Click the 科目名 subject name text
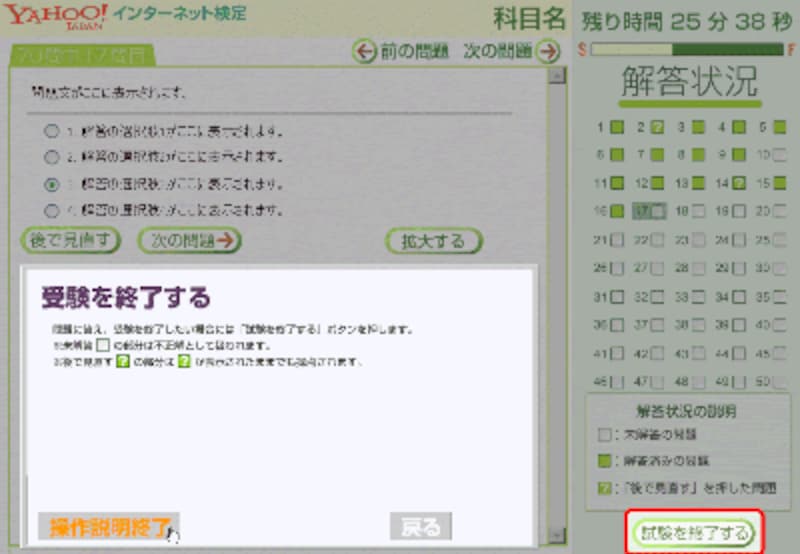 (530, 19)
